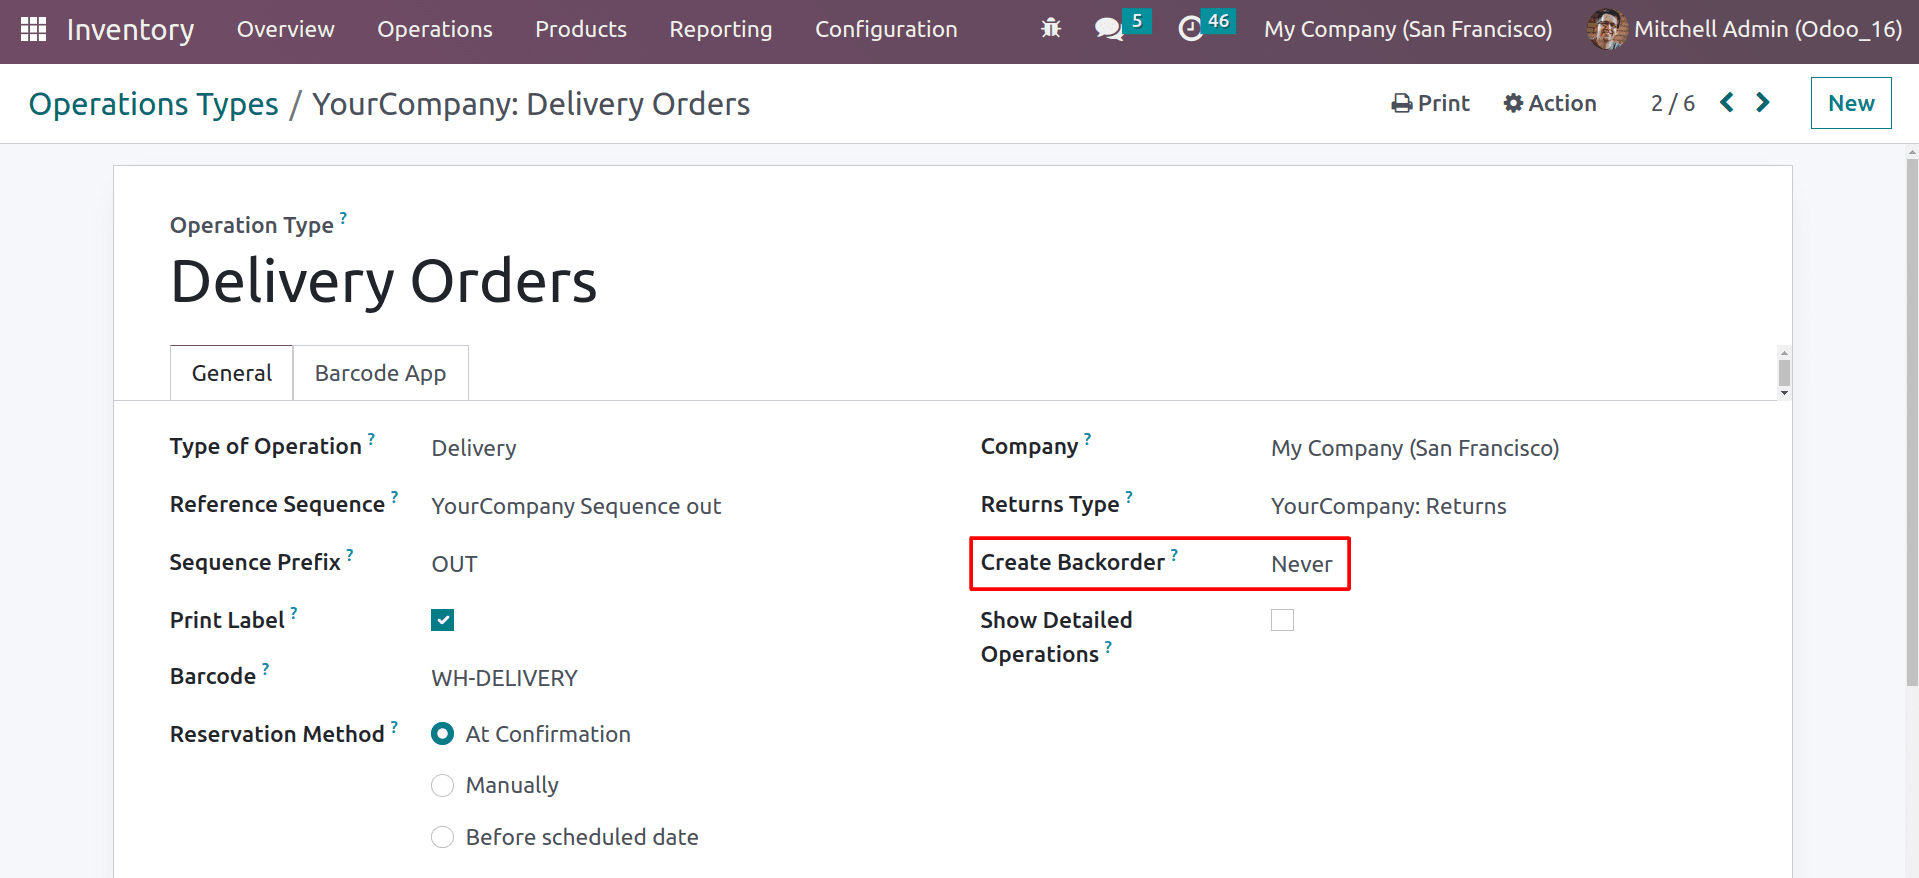Image resolution: width=1919 pixels, height=878 pixels.
Task: Open the Overview menu
Action: (x=286, y=29)
